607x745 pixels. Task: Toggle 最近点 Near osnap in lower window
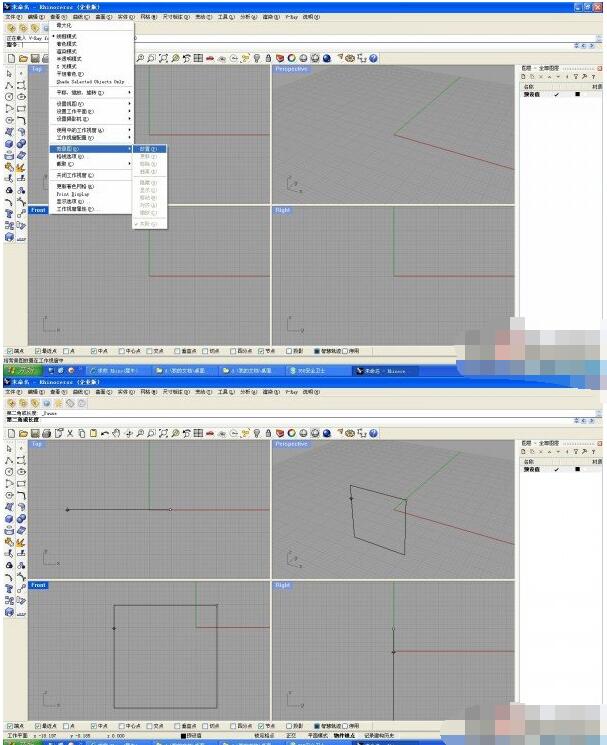[46, 726]
